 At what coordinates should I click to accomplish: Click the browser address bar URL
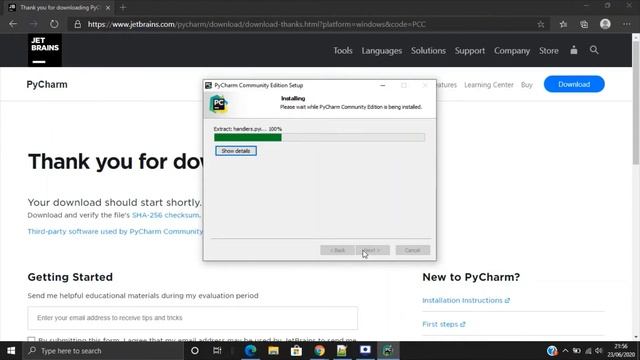(256, 24)
